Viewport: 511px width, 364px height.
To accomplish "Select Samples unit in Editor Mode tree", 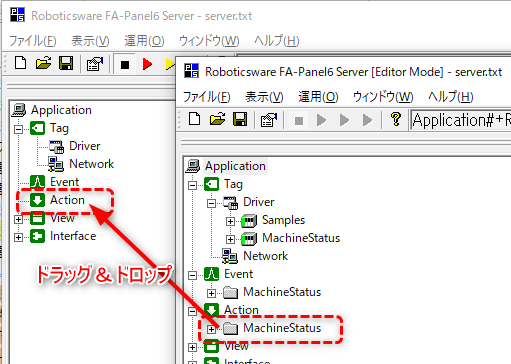I will coord(283,220).
